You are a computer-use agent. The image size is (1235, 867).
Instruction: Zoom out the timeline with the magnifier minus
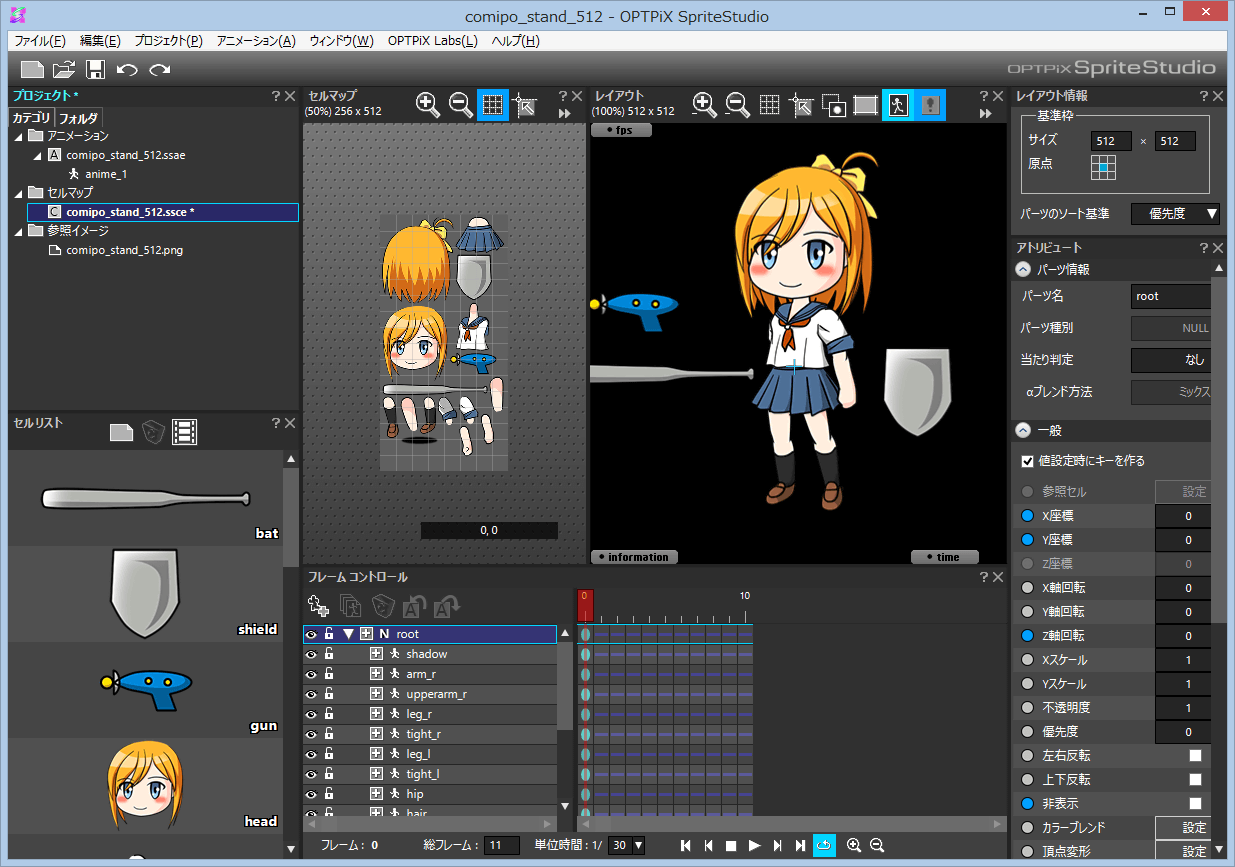click(877, 846)
